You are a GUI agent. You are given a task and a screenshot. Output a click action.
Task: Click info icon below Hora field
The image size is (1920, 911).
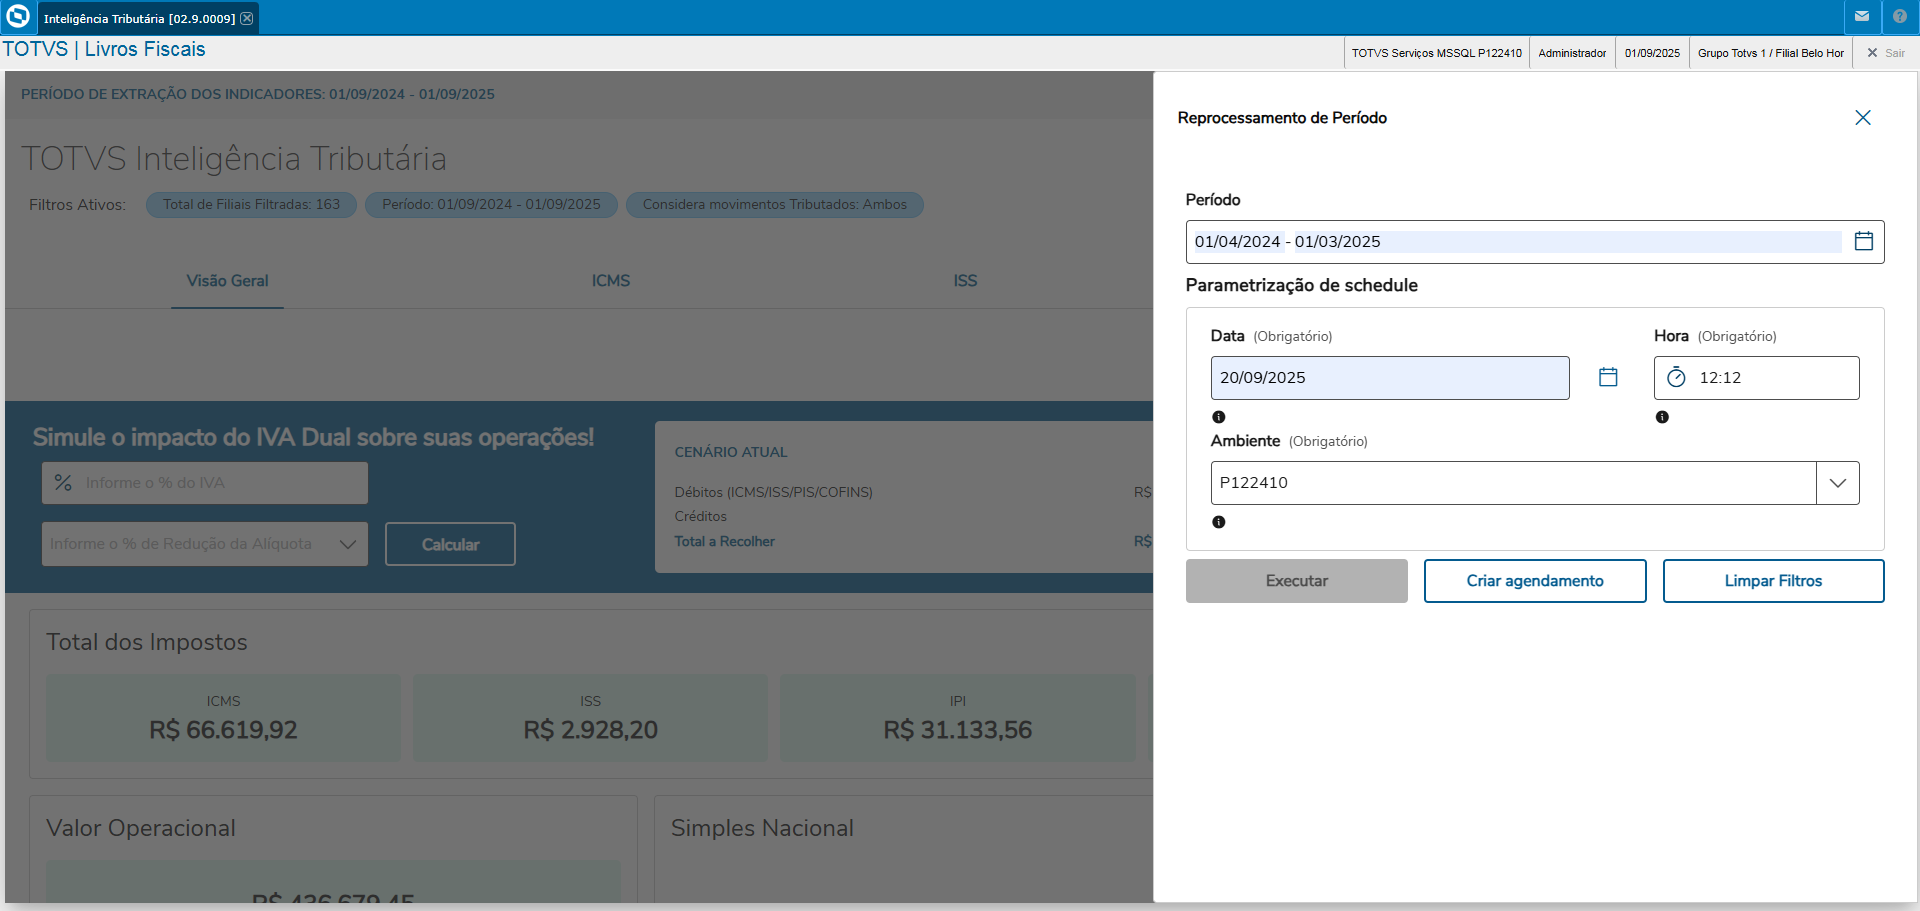pos(1662,417)
